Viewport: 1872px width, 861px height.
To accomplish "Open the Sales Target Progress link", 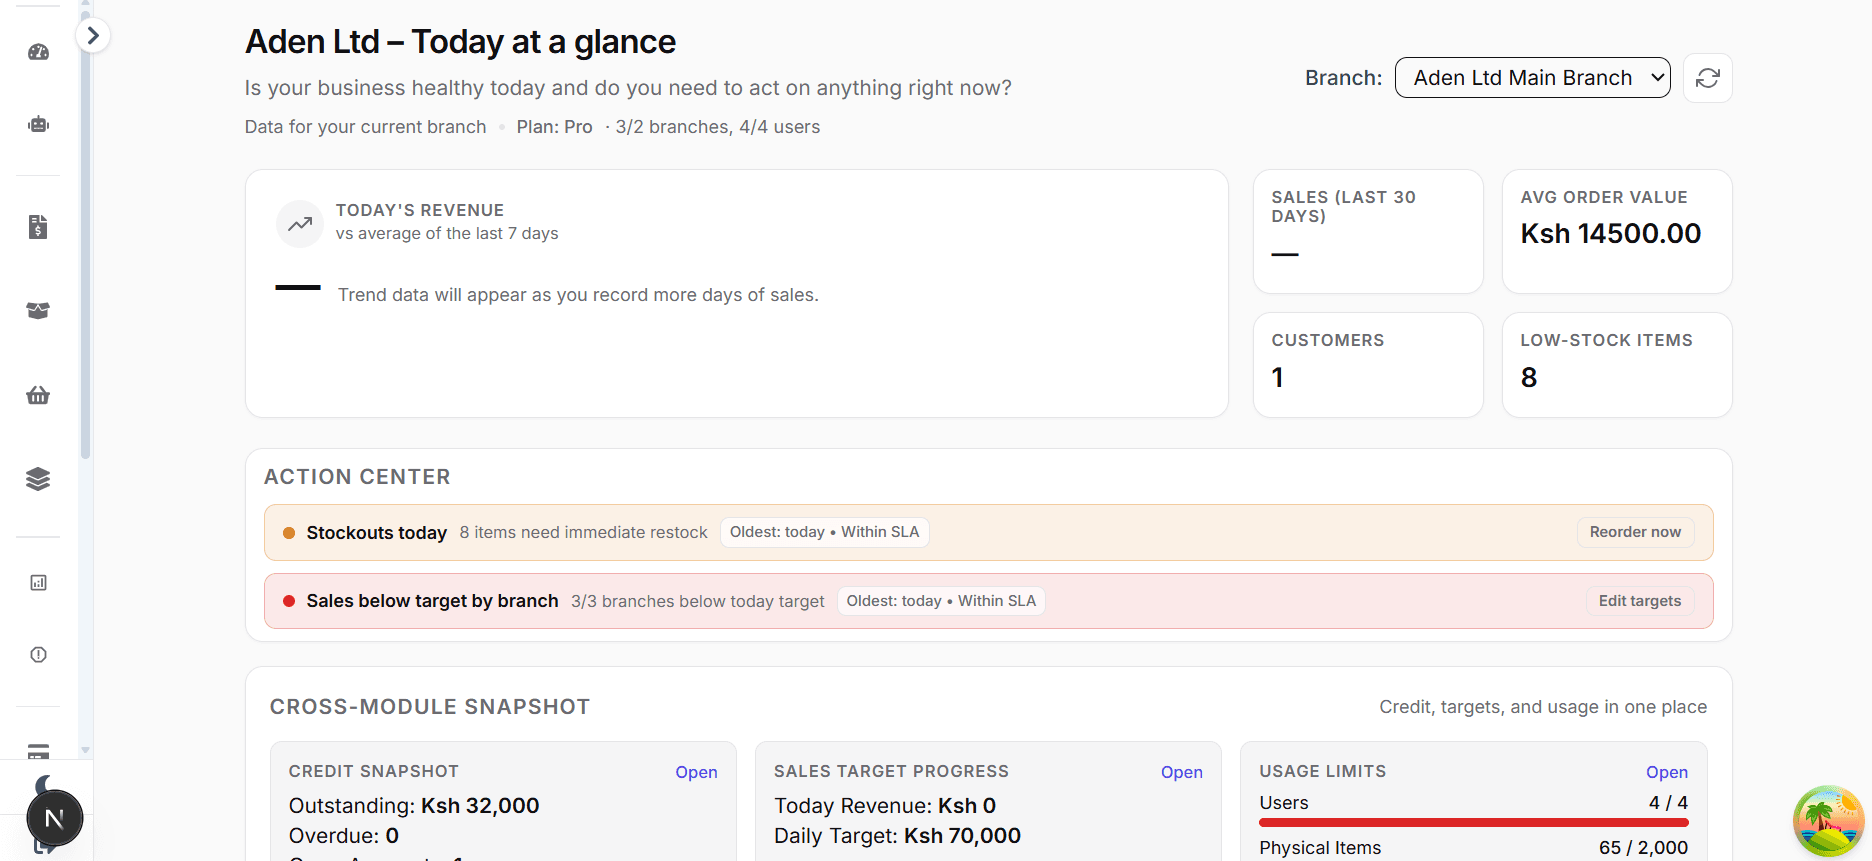I will [1182, 772].
